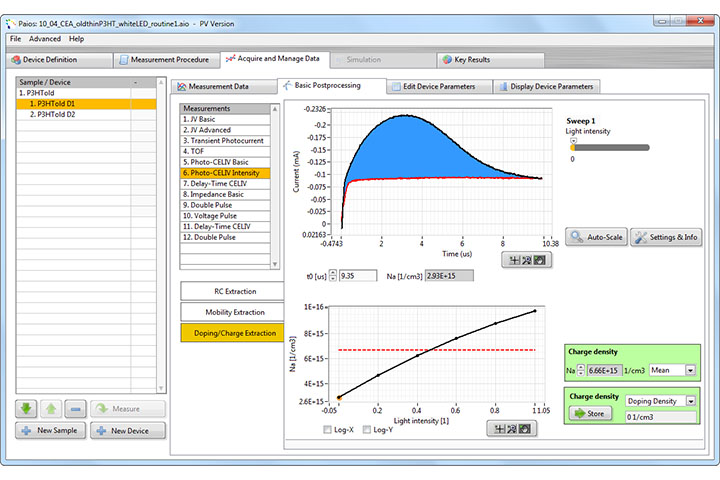Screen dimensions: 720x480
Task: Click the Auto-Scale magnifier button
Action: pos(596,237)
